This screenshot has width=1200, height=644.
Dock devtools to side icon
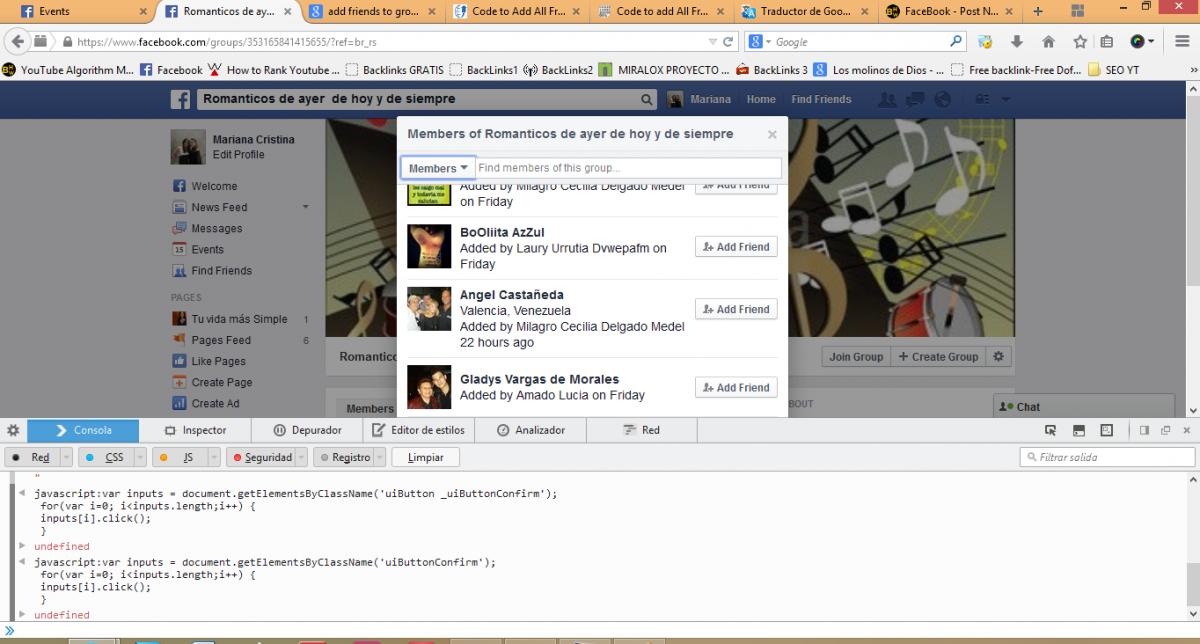tap(1145, 430)
